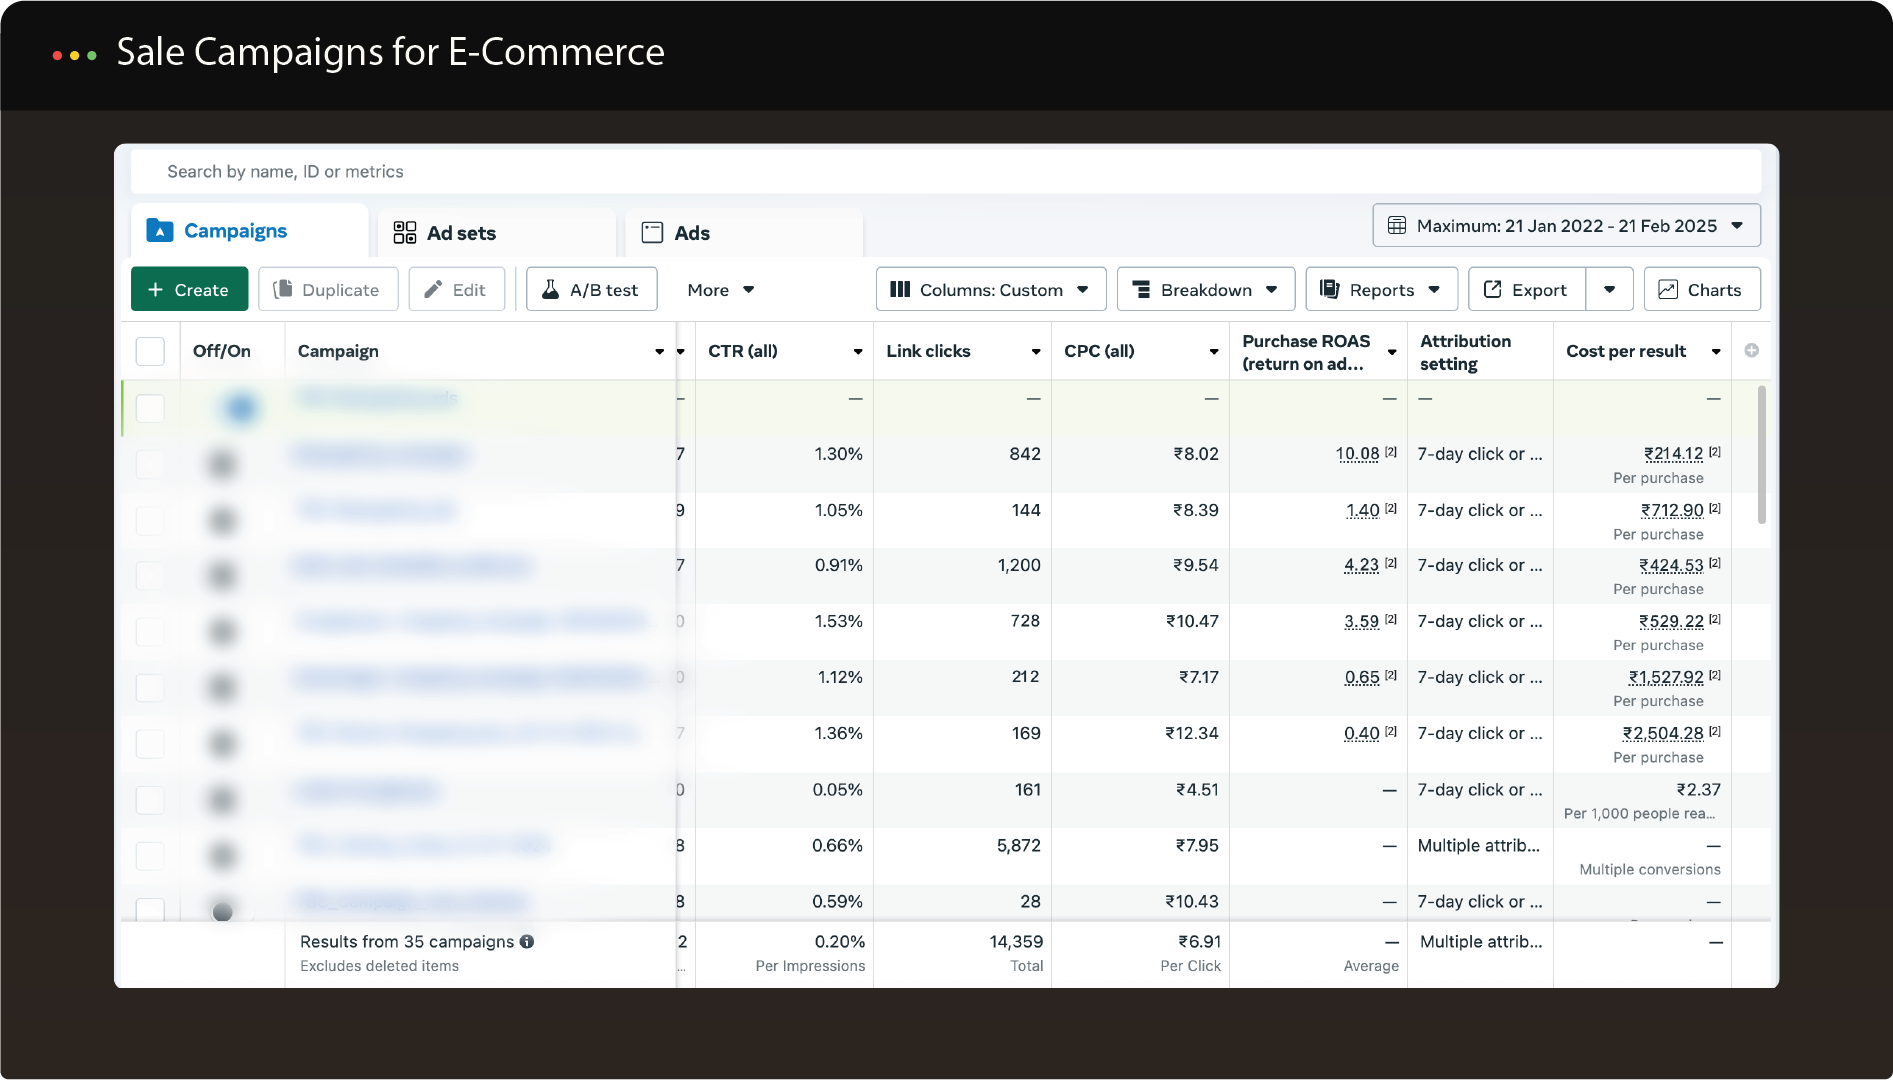The width and height of the screenshot is (1893, 1080).
Task: Click the Charts button
Action: (x=1702, y=289)
